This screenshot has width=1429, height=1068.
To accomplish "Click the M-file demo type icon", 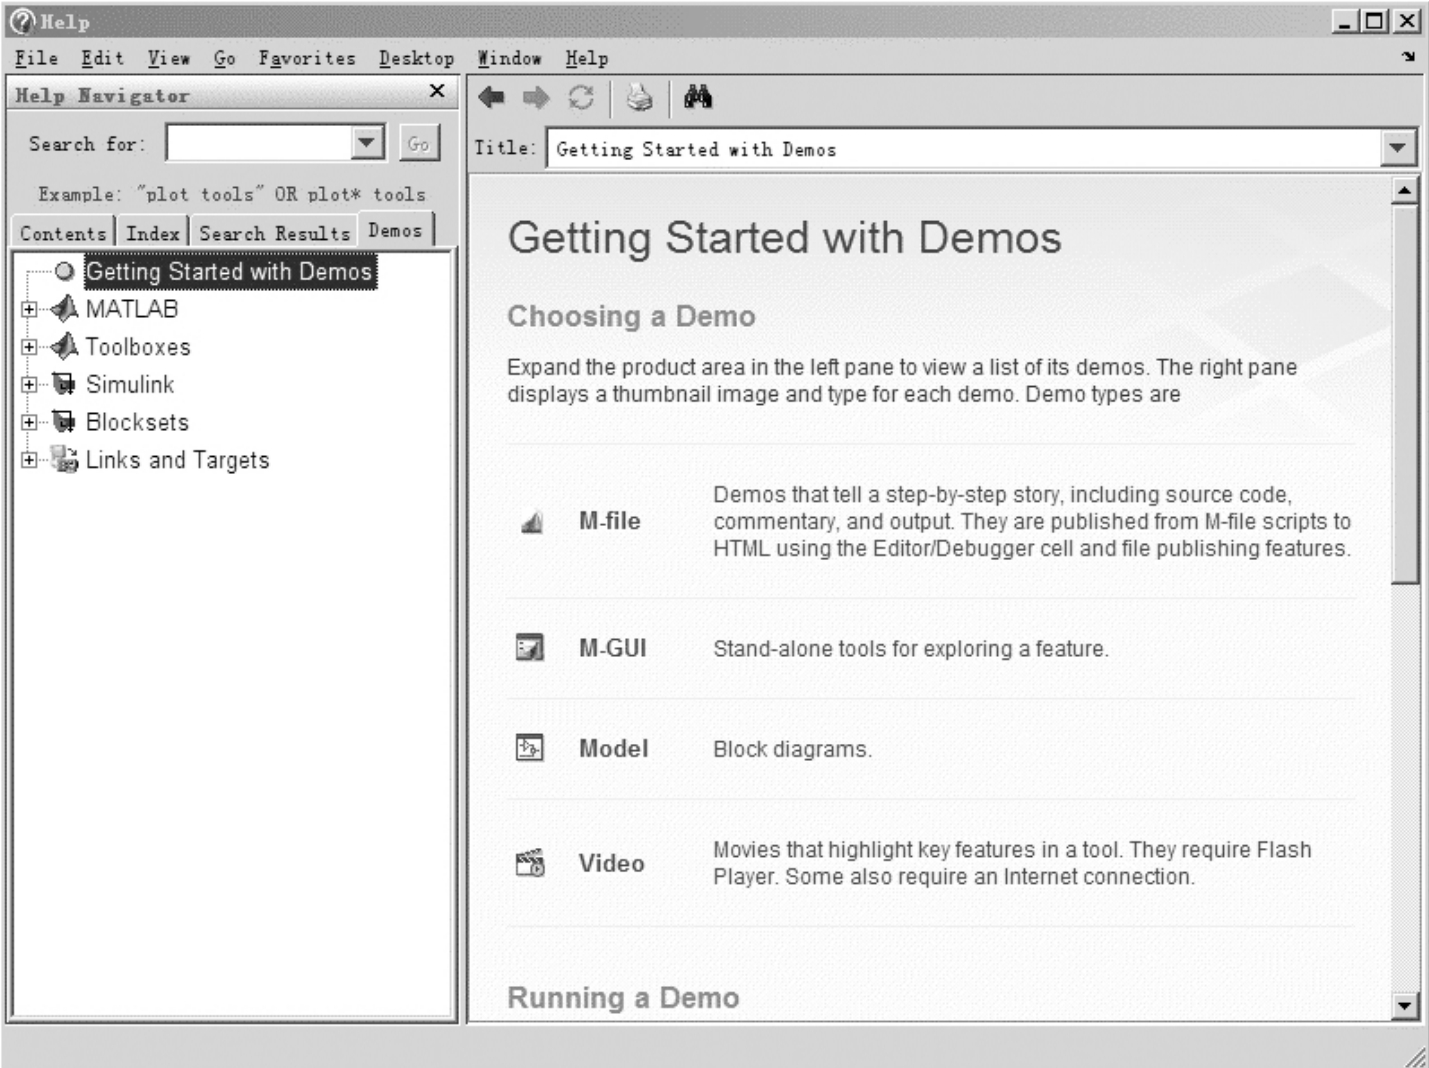I will point(531,522).
